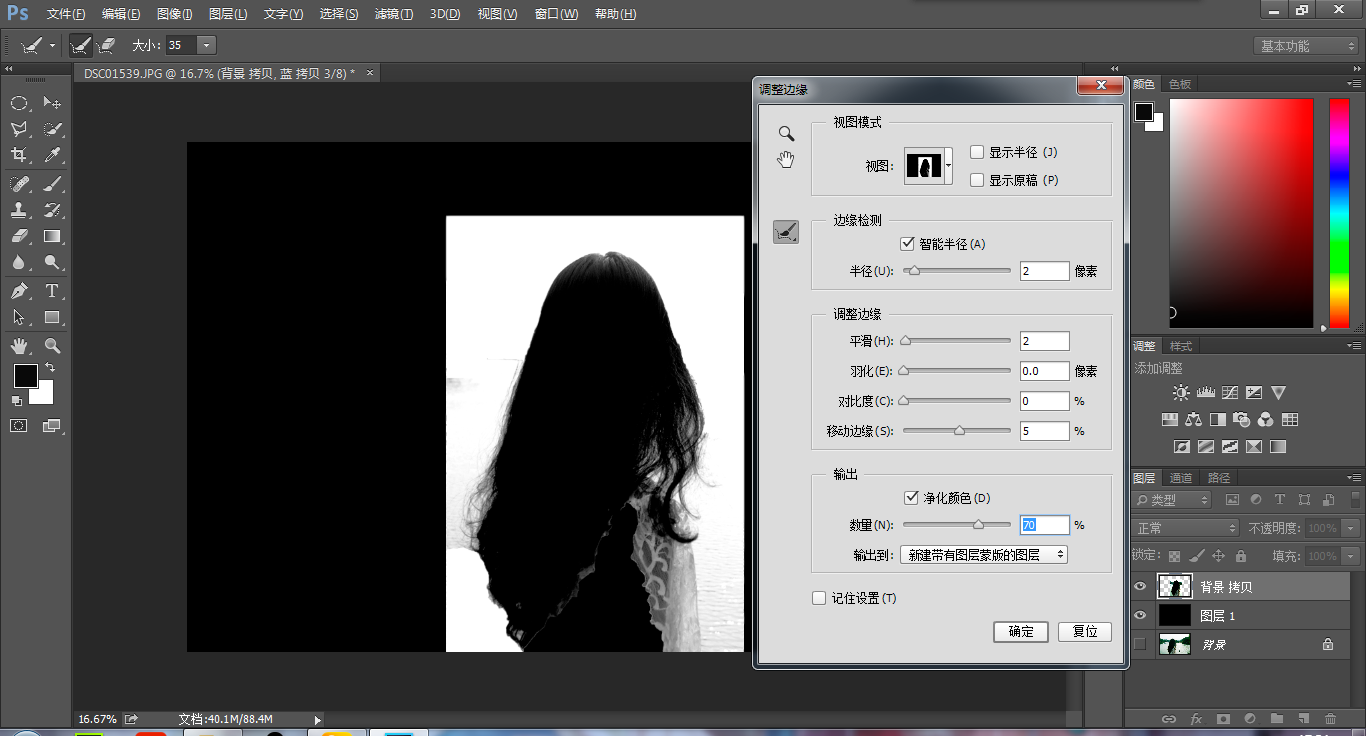Switch to the 通道 tab
This screenshot has height=736, width=1366.
1181,478
